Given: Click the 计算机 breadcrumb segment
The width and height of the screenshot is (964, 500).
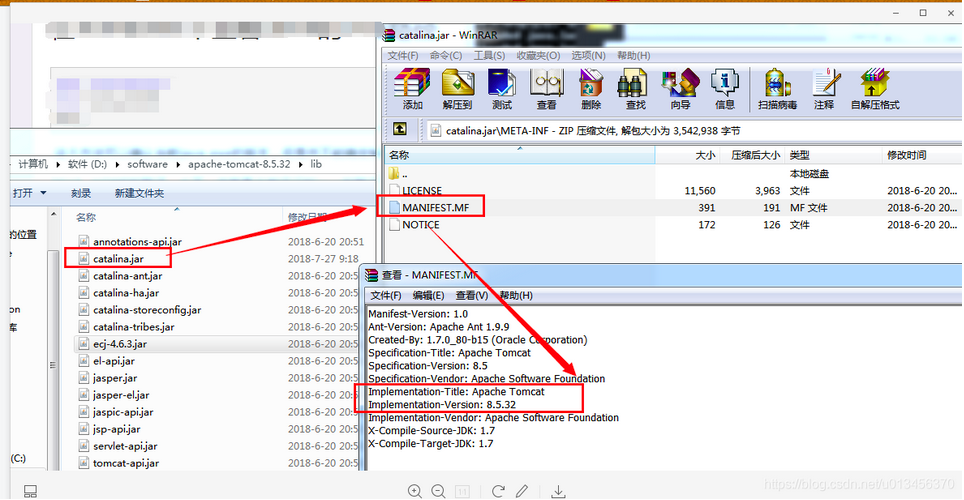Looking at the screenshot, I should [x=33, y=164].
